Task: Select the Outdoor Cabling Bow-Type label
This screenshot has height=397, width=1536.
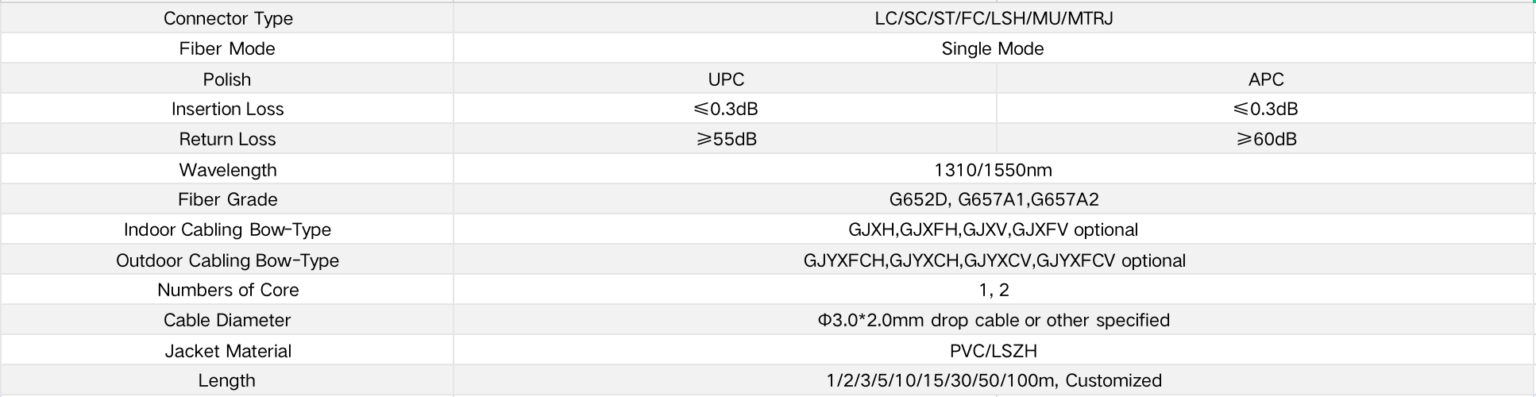Action: (227, 260)
